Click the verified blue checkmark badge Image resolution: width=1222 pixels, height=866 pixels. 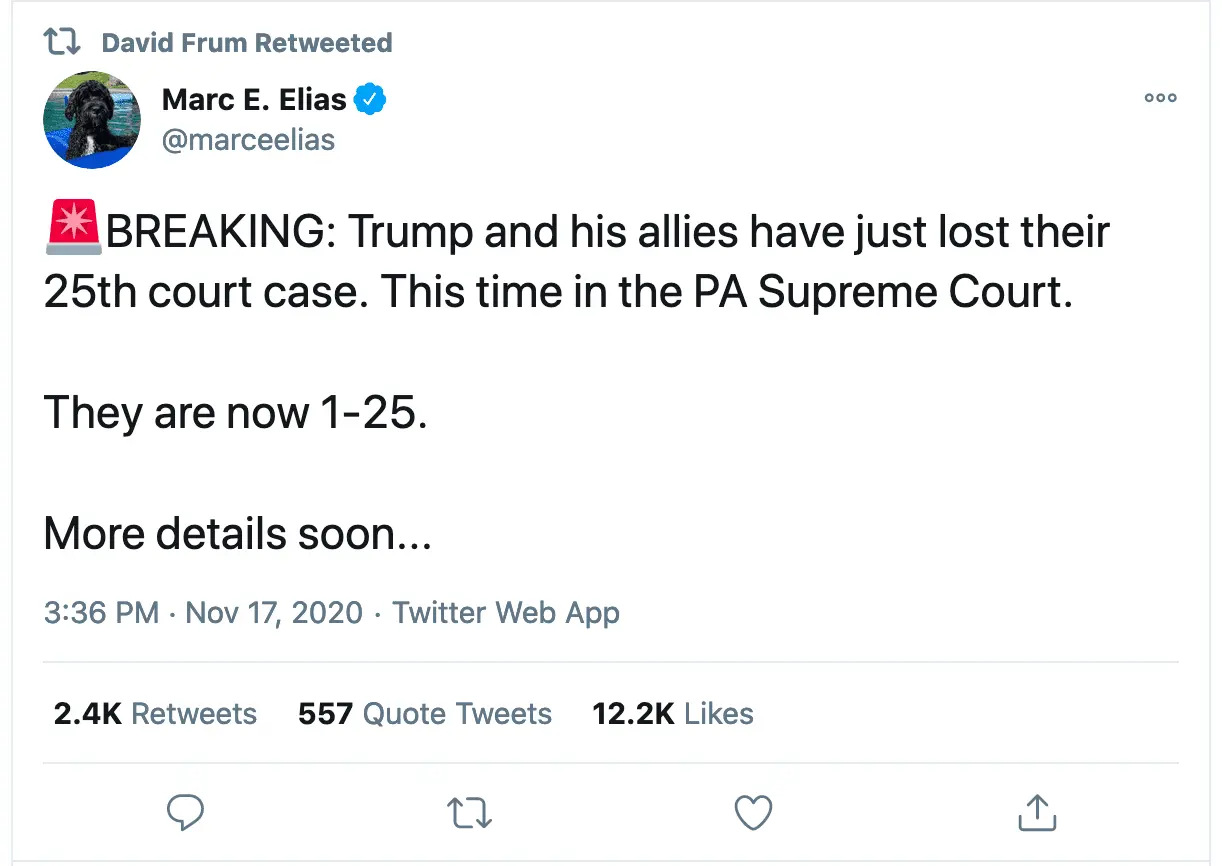pos(371,99)
